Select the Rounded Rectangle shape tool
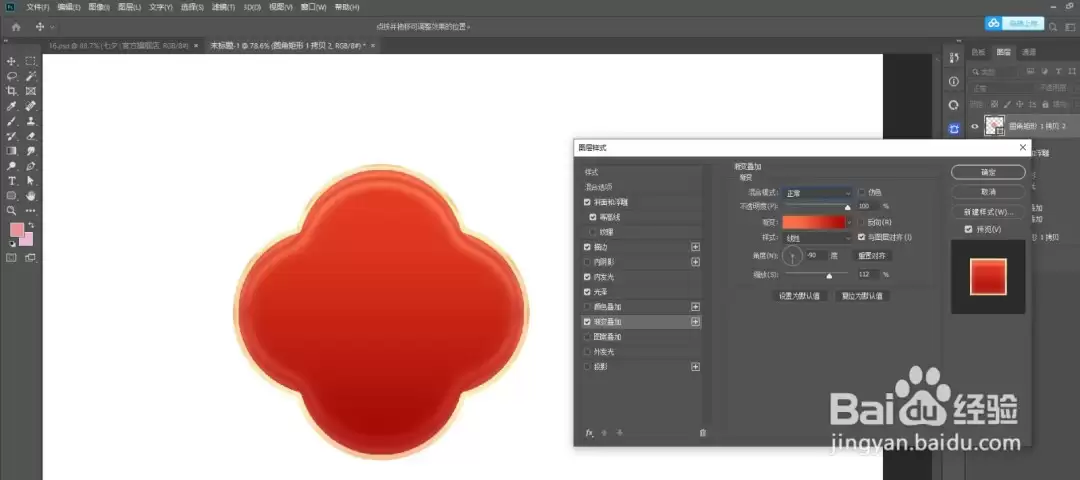Screen dimensions: 1080x480 click(12, 196)
